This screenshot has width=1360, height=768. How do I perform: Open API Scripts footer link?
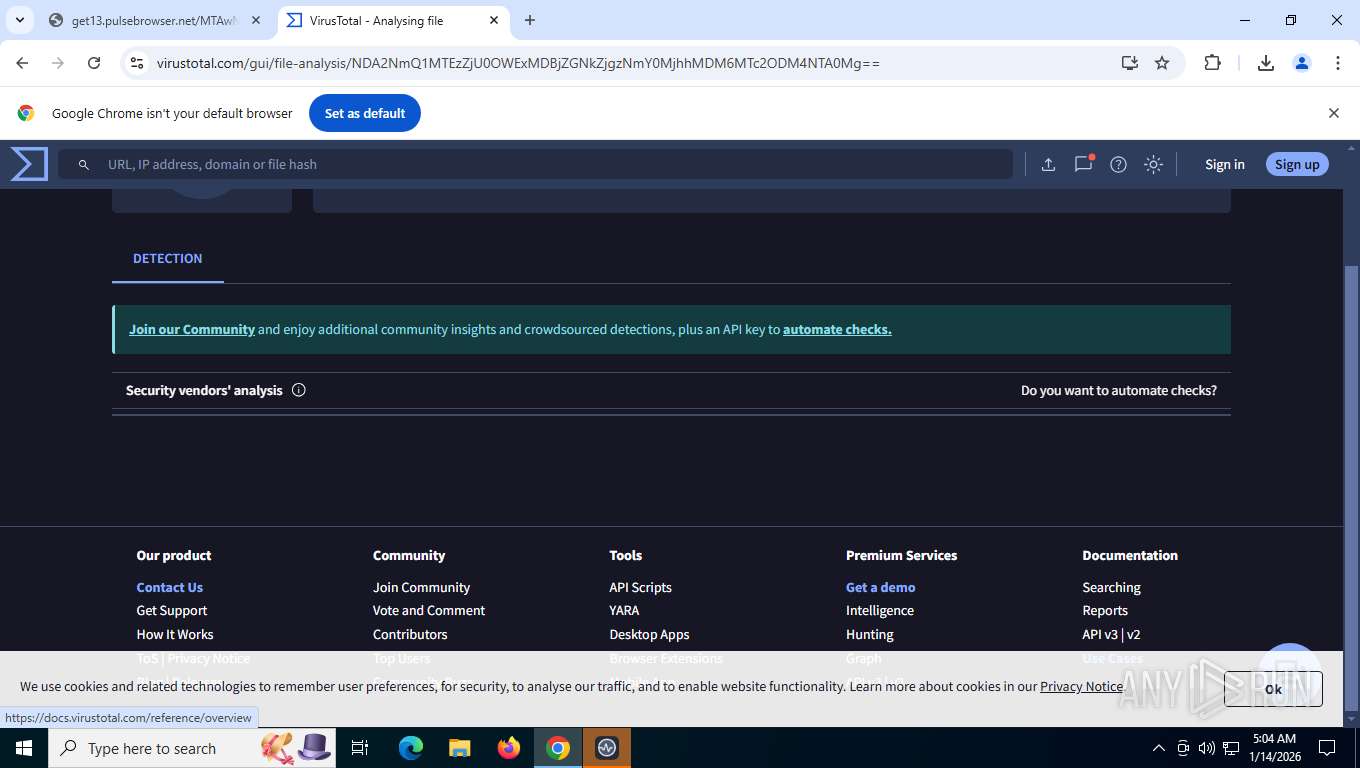pyautogui.click(x=640, y=587)
